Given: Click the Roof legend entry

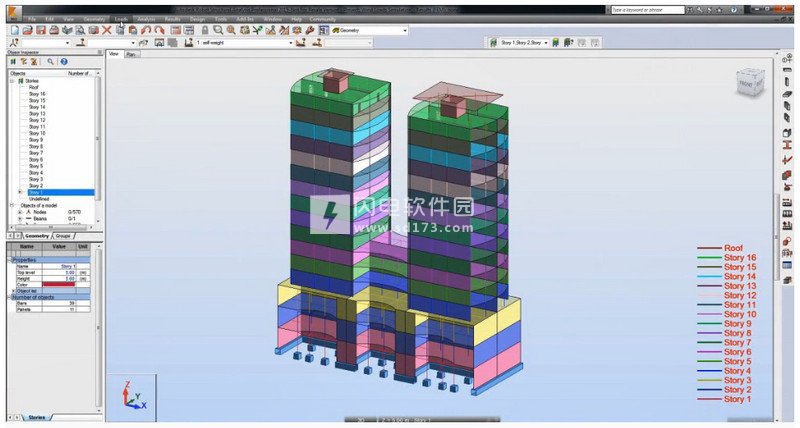Looking at the screenshot, I should [720, 248].
